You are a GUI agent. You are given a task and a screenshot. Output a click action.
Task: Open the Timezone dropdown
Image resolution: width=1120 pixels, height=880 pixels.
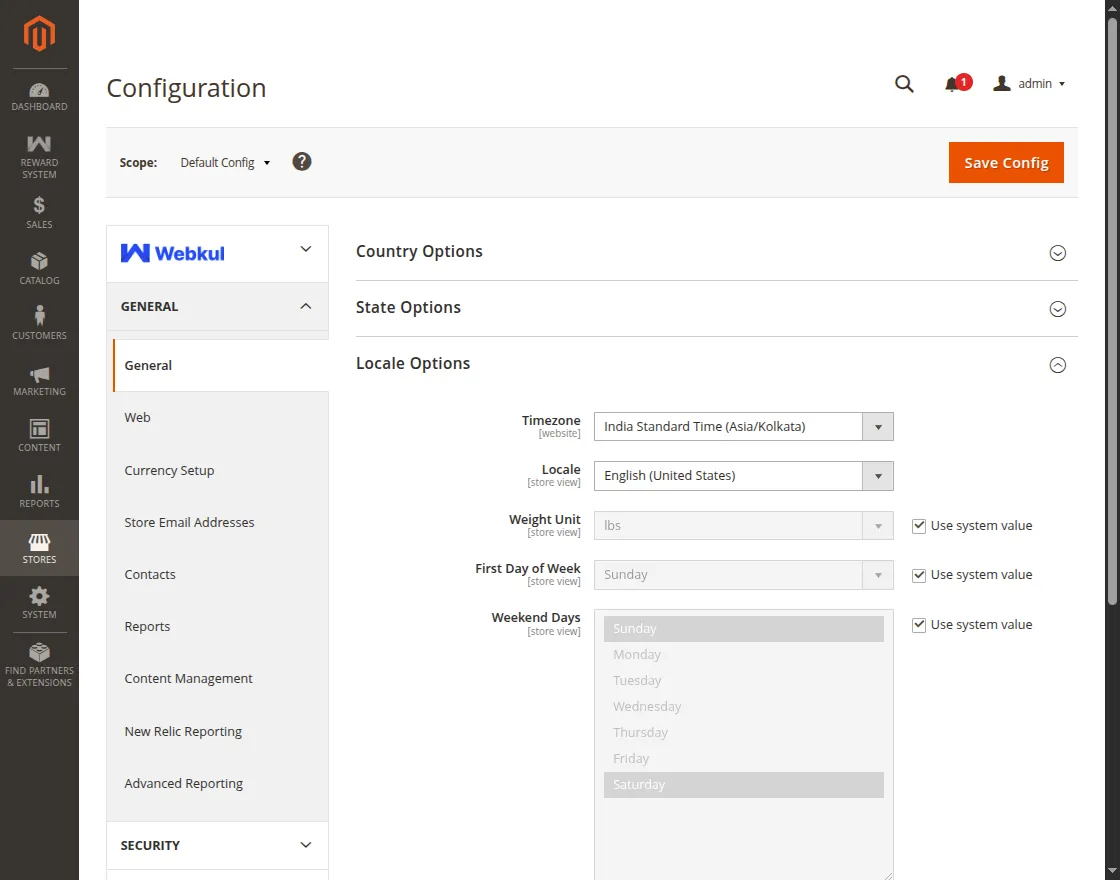(744, 426)
